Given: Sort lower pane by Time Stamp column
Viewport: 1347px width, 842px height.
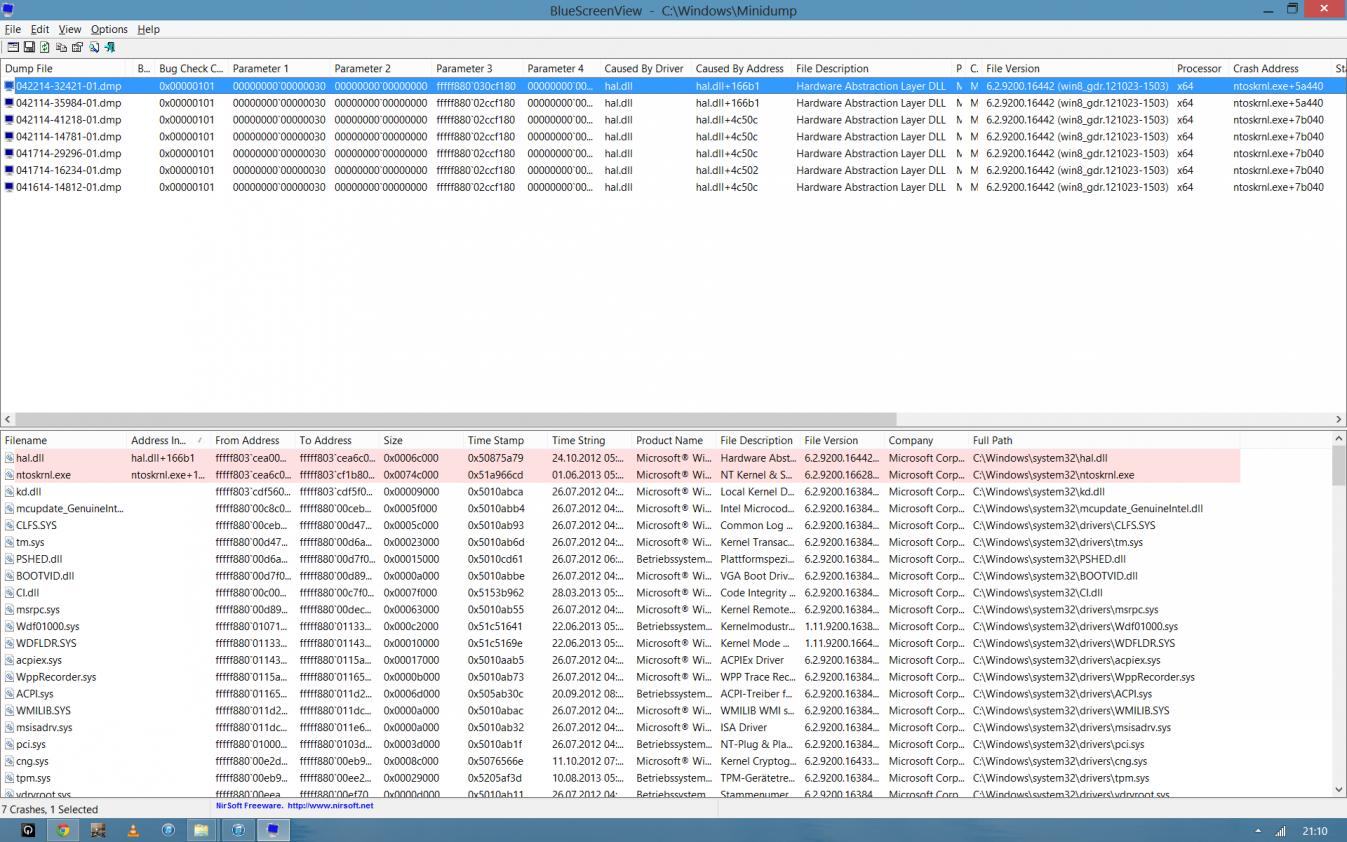Looking at the screenshot, I should 505,440.
